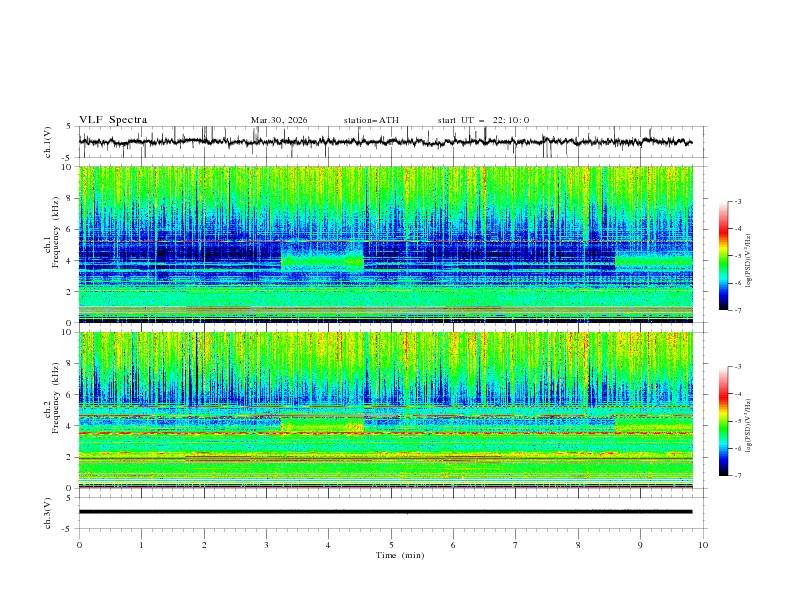Click the "7" tick on the time axis
Image resolution: width=792 pixels, height=612 pixels.
coord(516,545)
